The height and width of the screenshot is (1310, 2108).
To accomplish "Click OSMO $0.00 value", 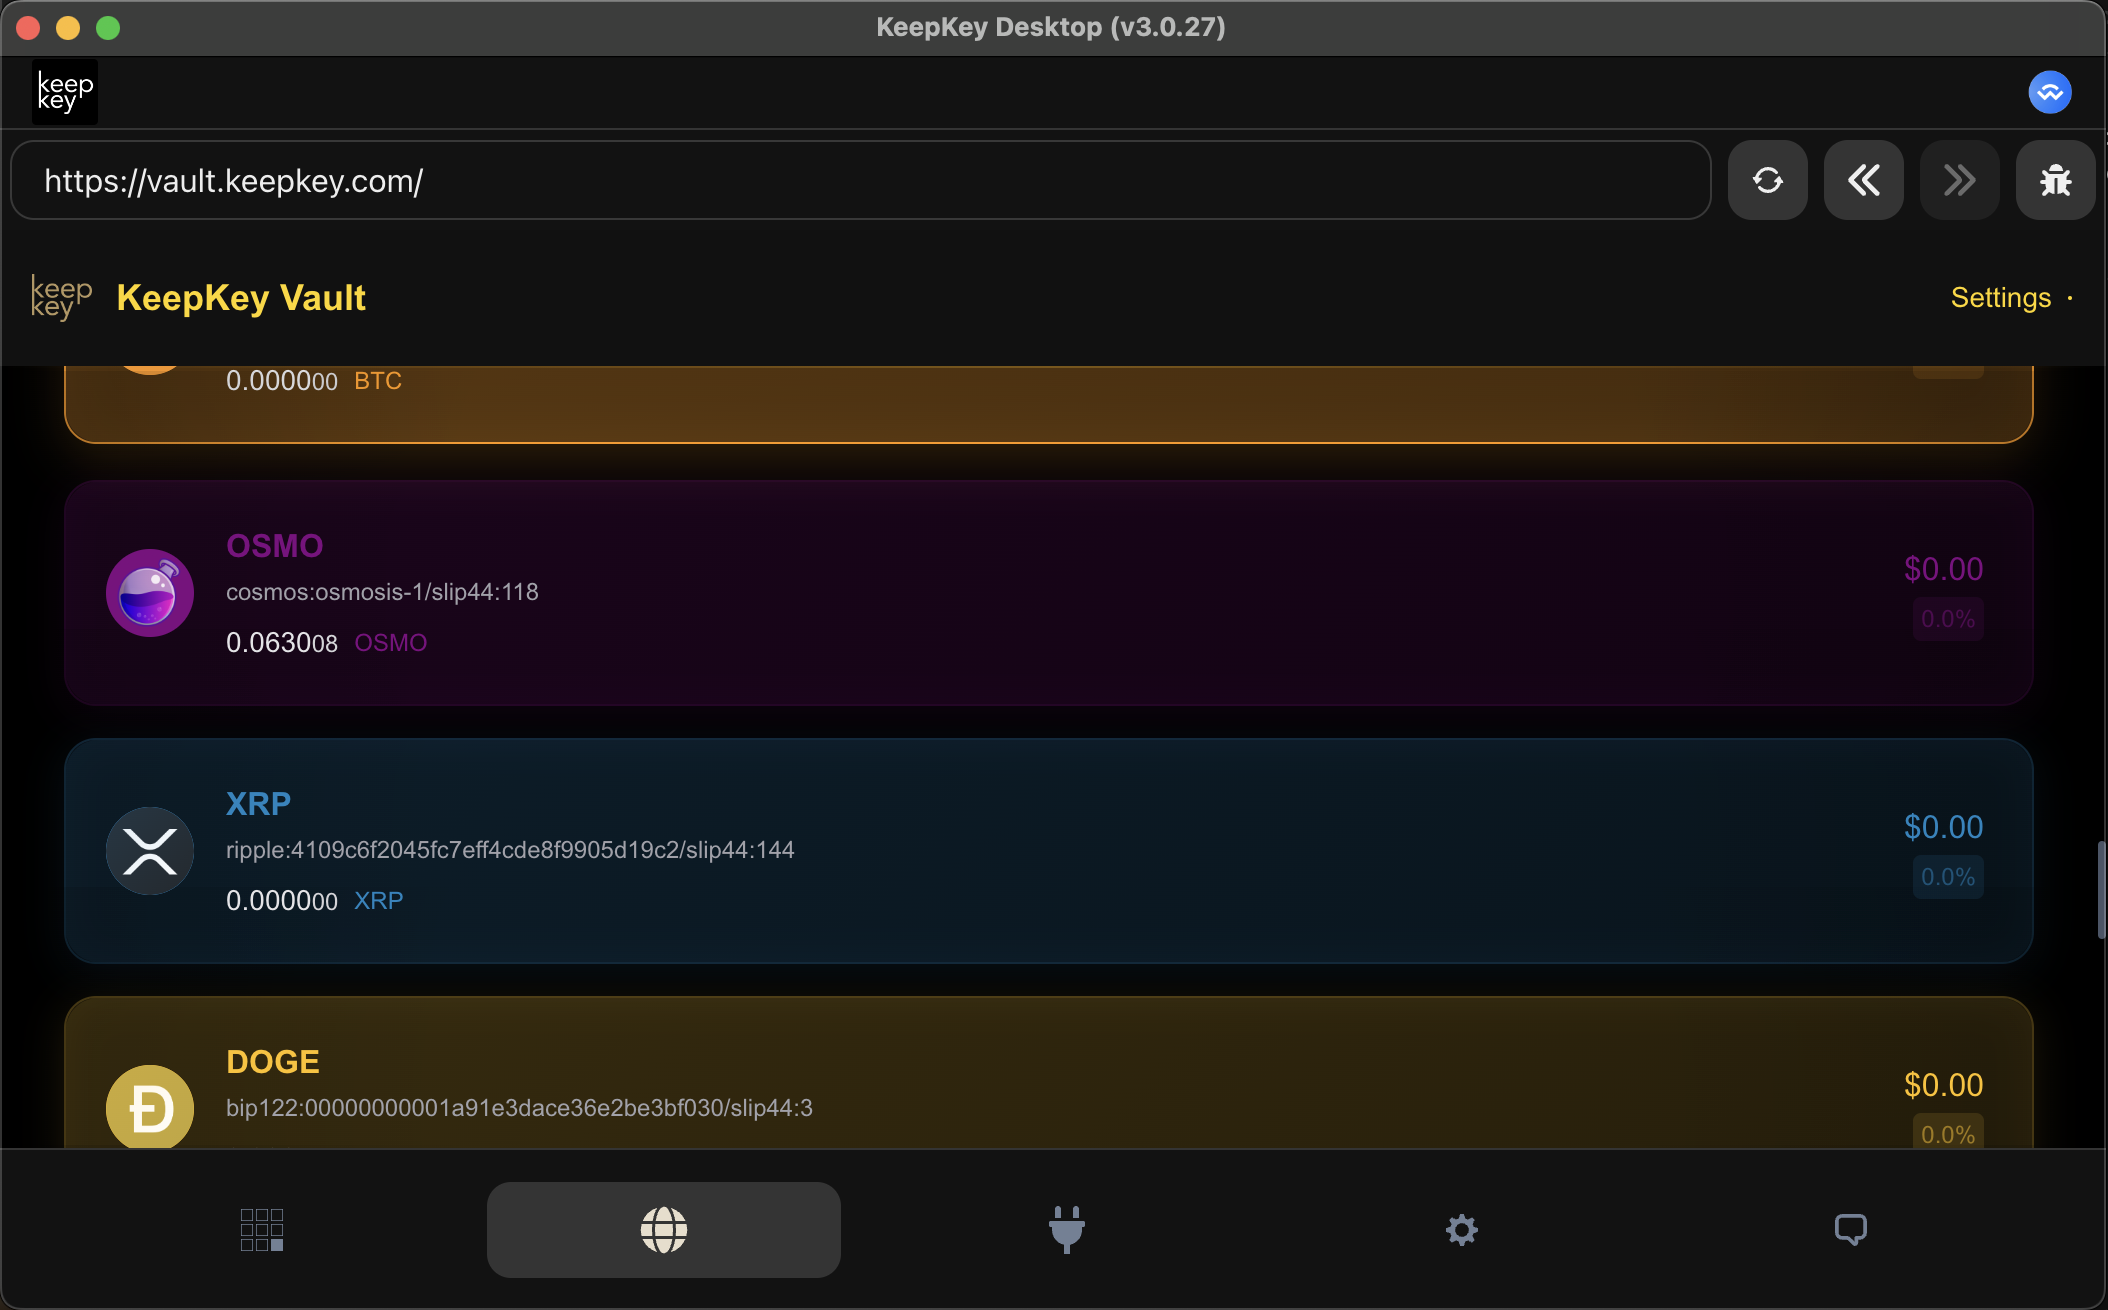I will [x=1943, y=569].
